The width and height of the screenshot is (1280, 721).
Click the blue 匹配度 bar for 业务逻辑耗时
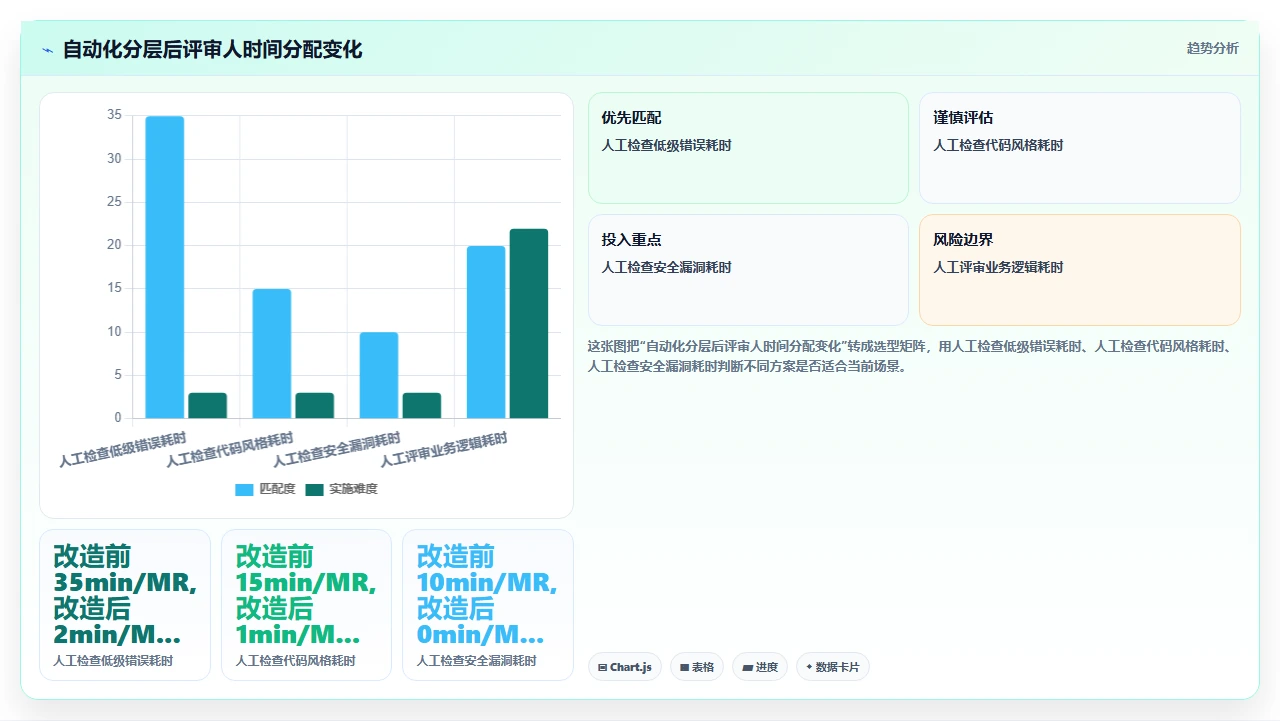tap(486, 332)
